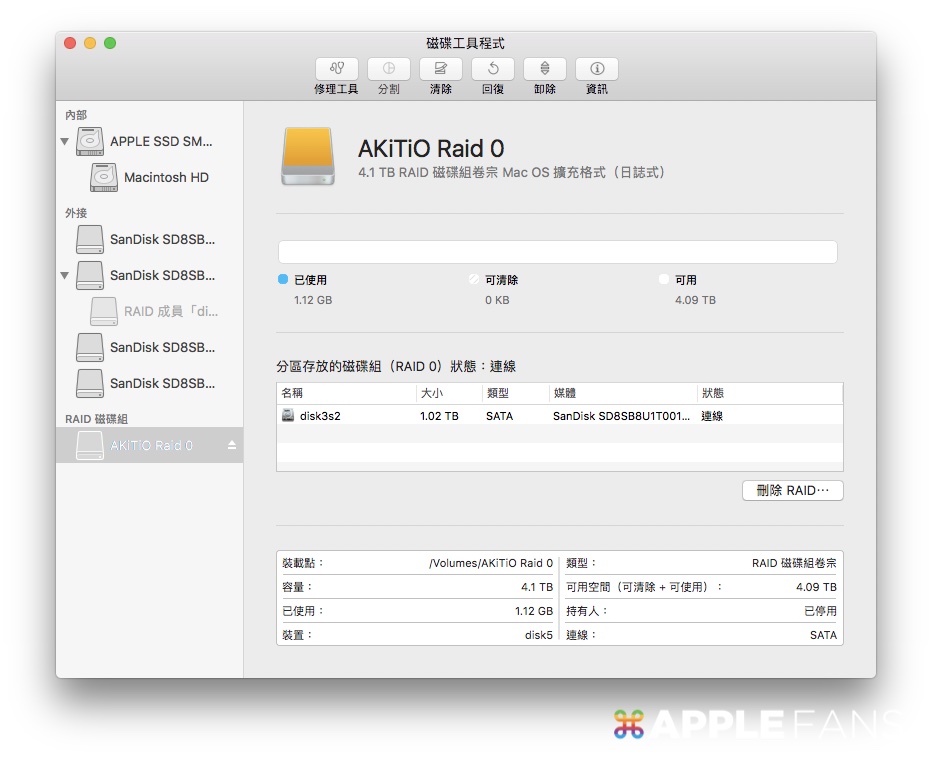This screenshot has height=758, width=932.
Task: Click the RAID 磁碟組卷宗 type value
Action: [794, 563]
